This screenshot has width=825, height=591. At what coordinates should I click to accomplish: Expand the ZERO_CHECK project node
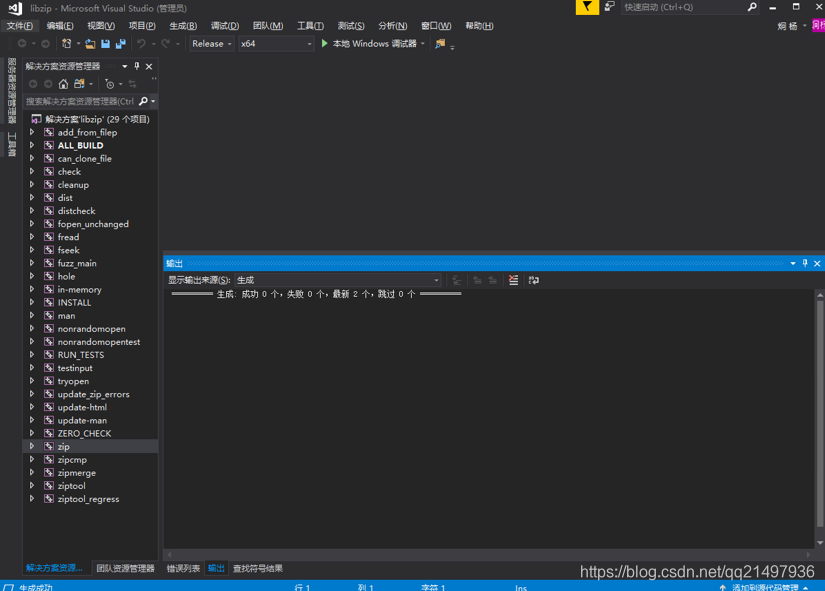click(x=32, y=433)
